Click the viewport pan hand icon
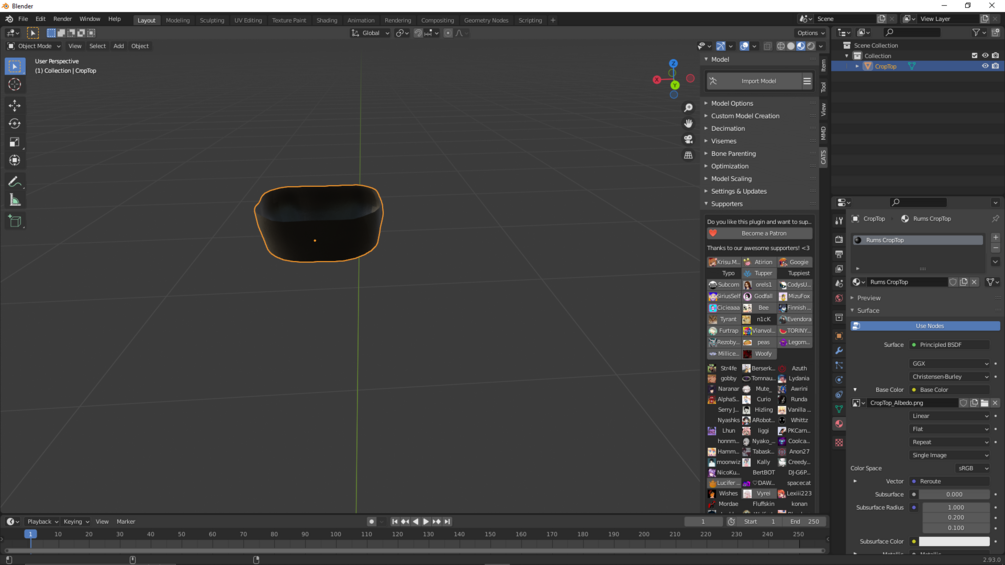 coord(688,124)
